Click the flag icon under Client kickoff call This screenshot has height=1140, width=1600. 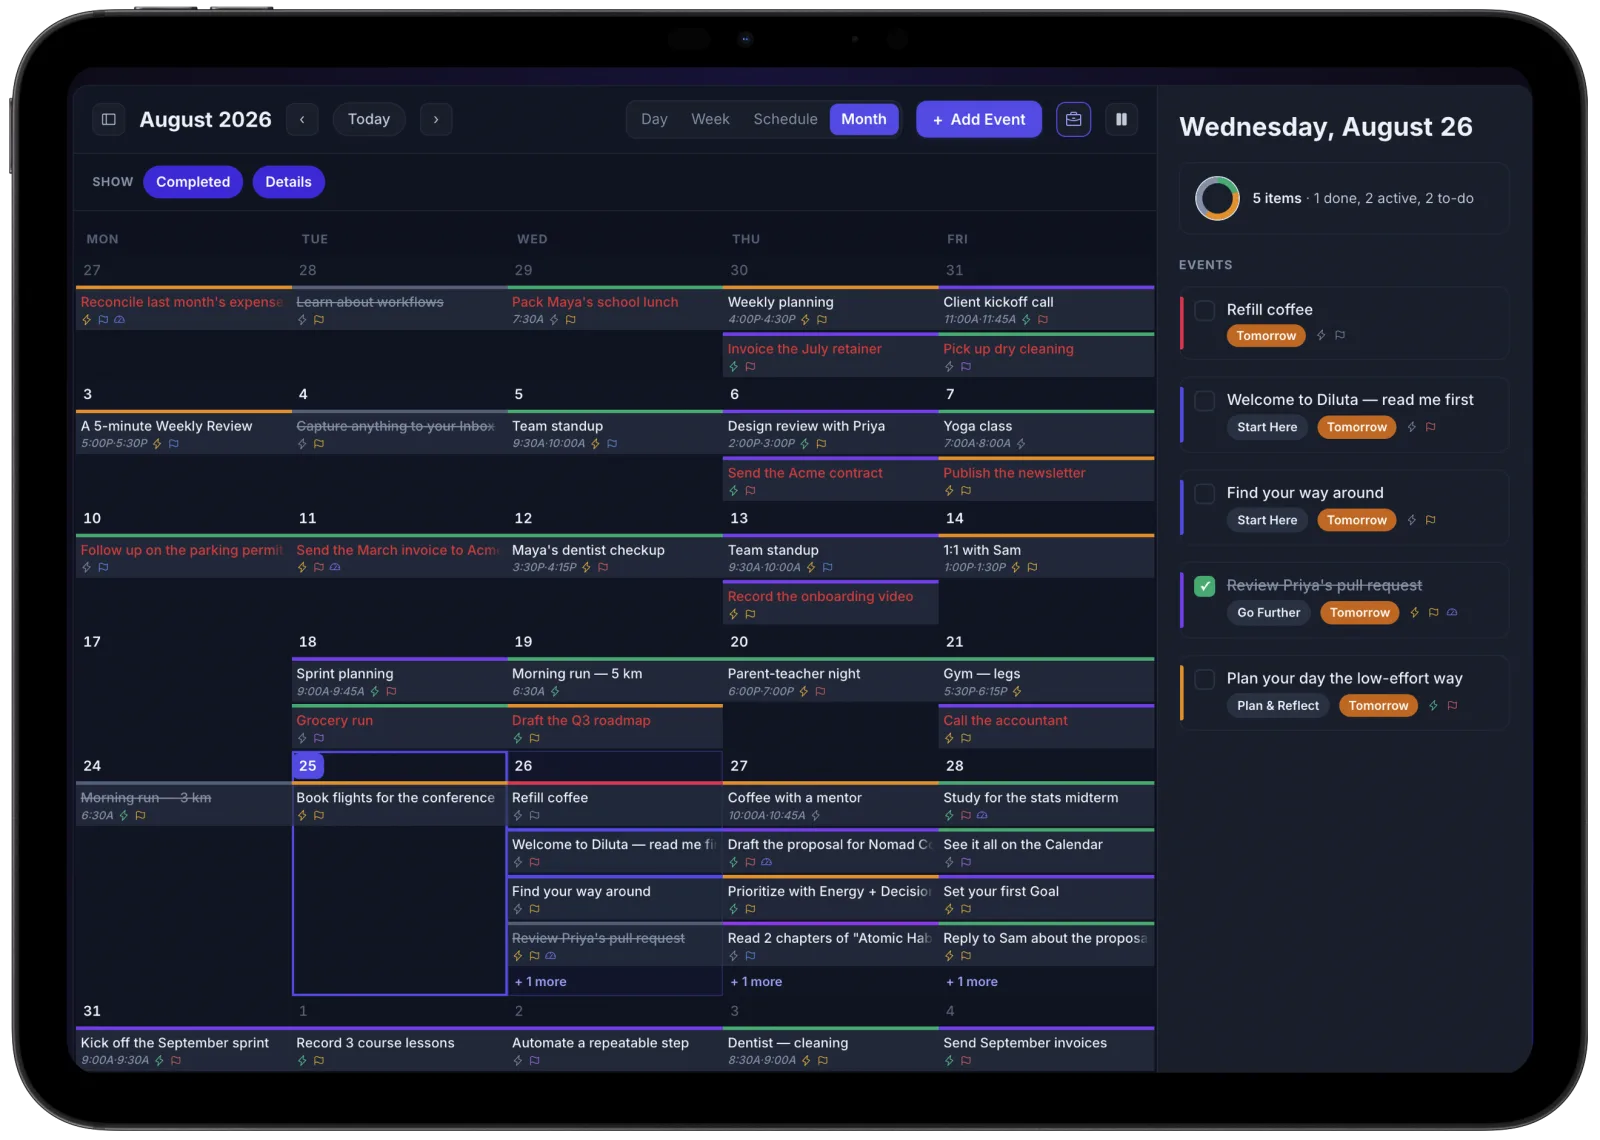pyautogui.click(x=1043, y=320)
